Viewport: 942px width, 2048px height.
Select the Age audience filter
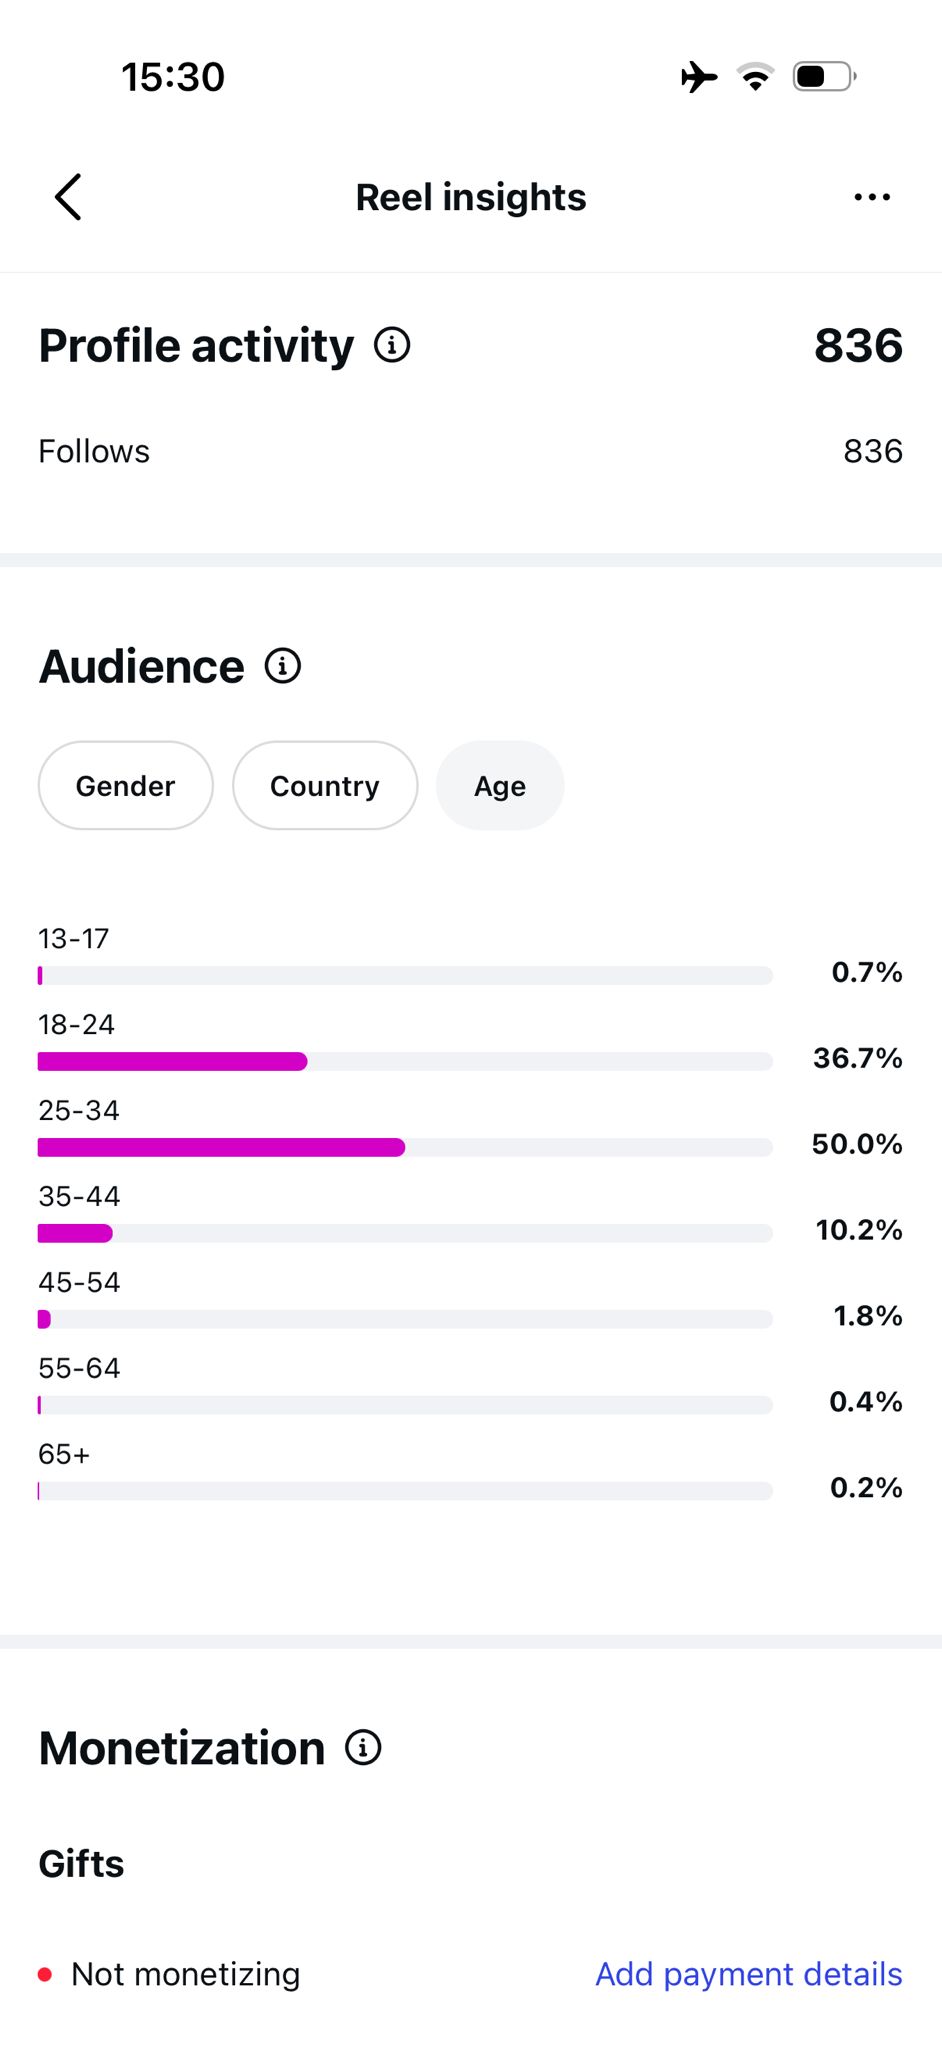point(500,786)
